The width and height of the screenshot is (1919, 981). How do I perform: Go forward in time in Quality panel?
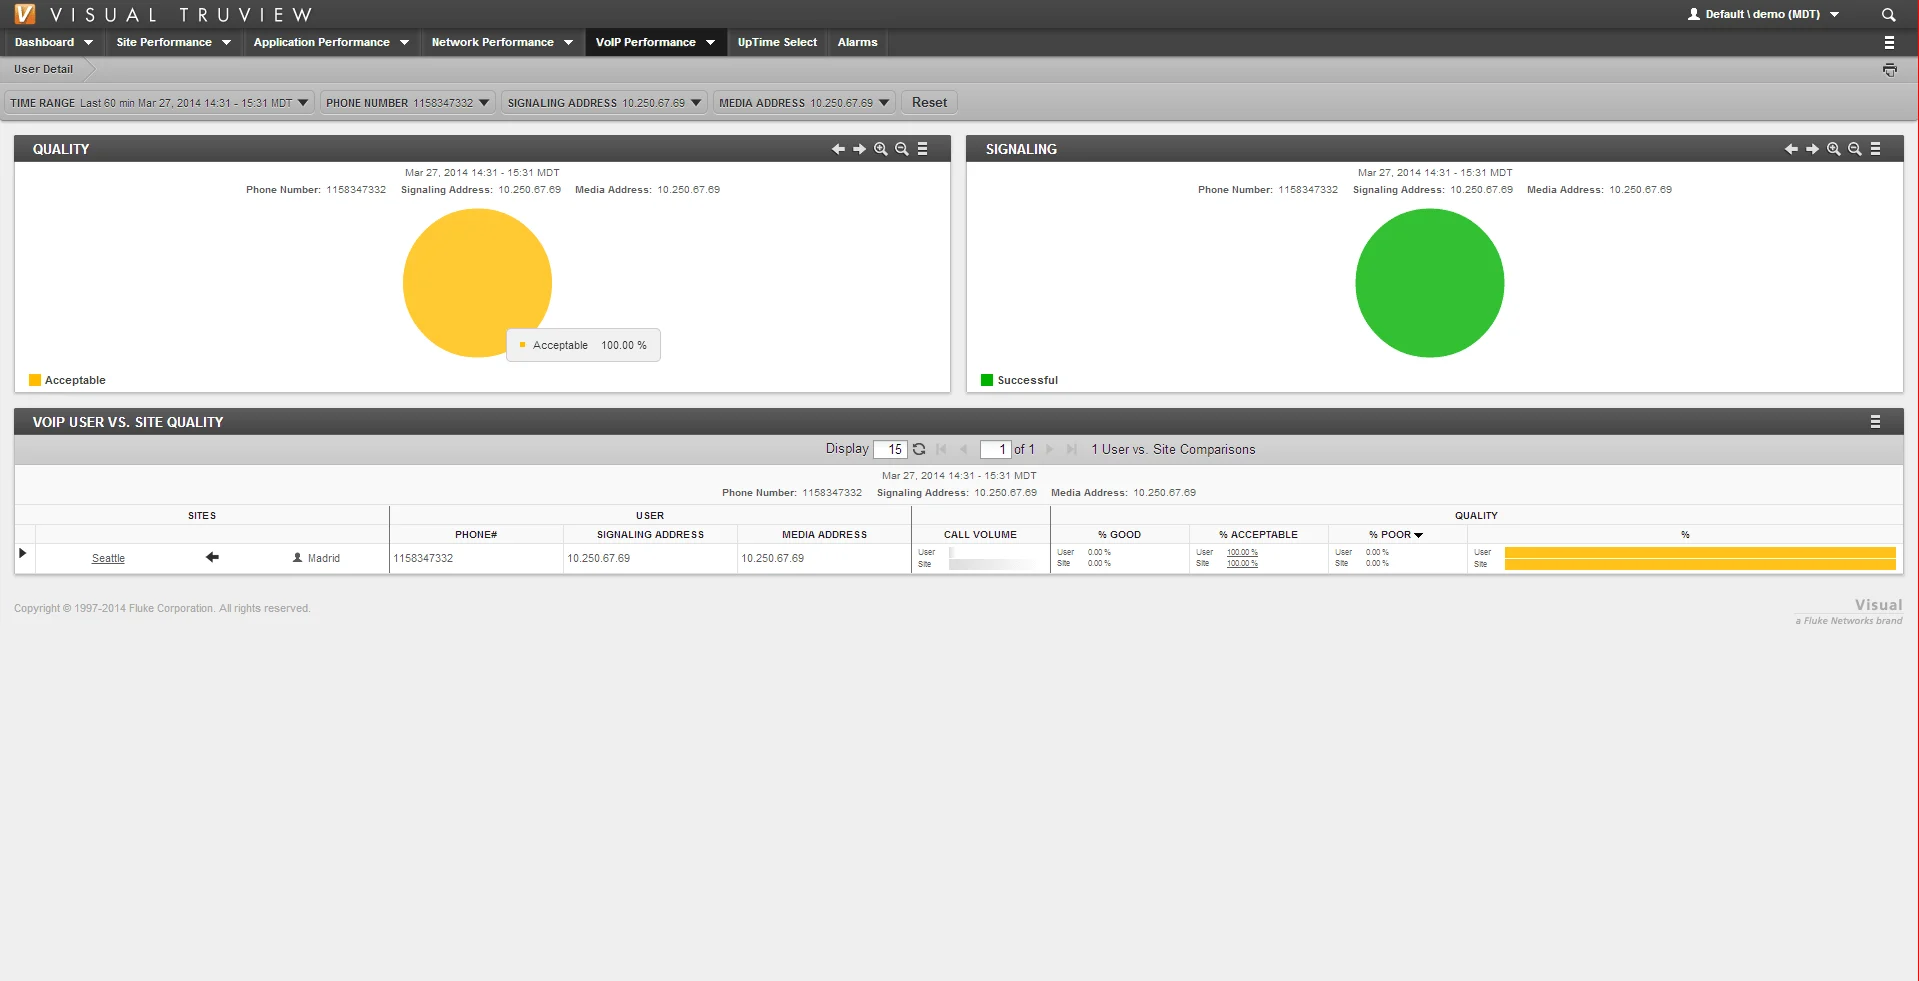[x=859, y=149]
